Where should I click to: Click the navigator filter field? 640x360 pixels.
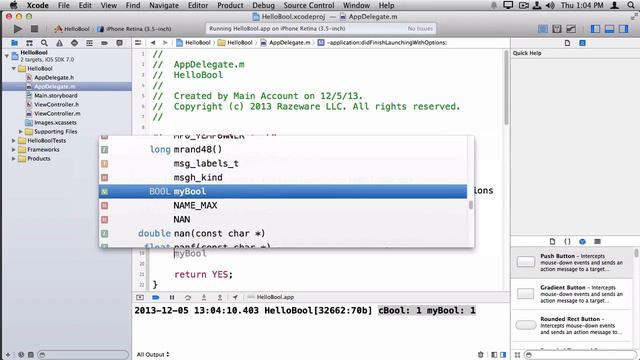pos(83,355)
